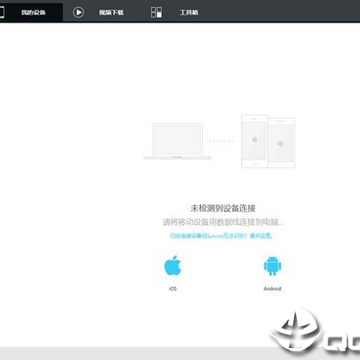The height and width of the screenshot is (360, 360).
Task: Click the toolbox panel icon
Action: point(156,12)
